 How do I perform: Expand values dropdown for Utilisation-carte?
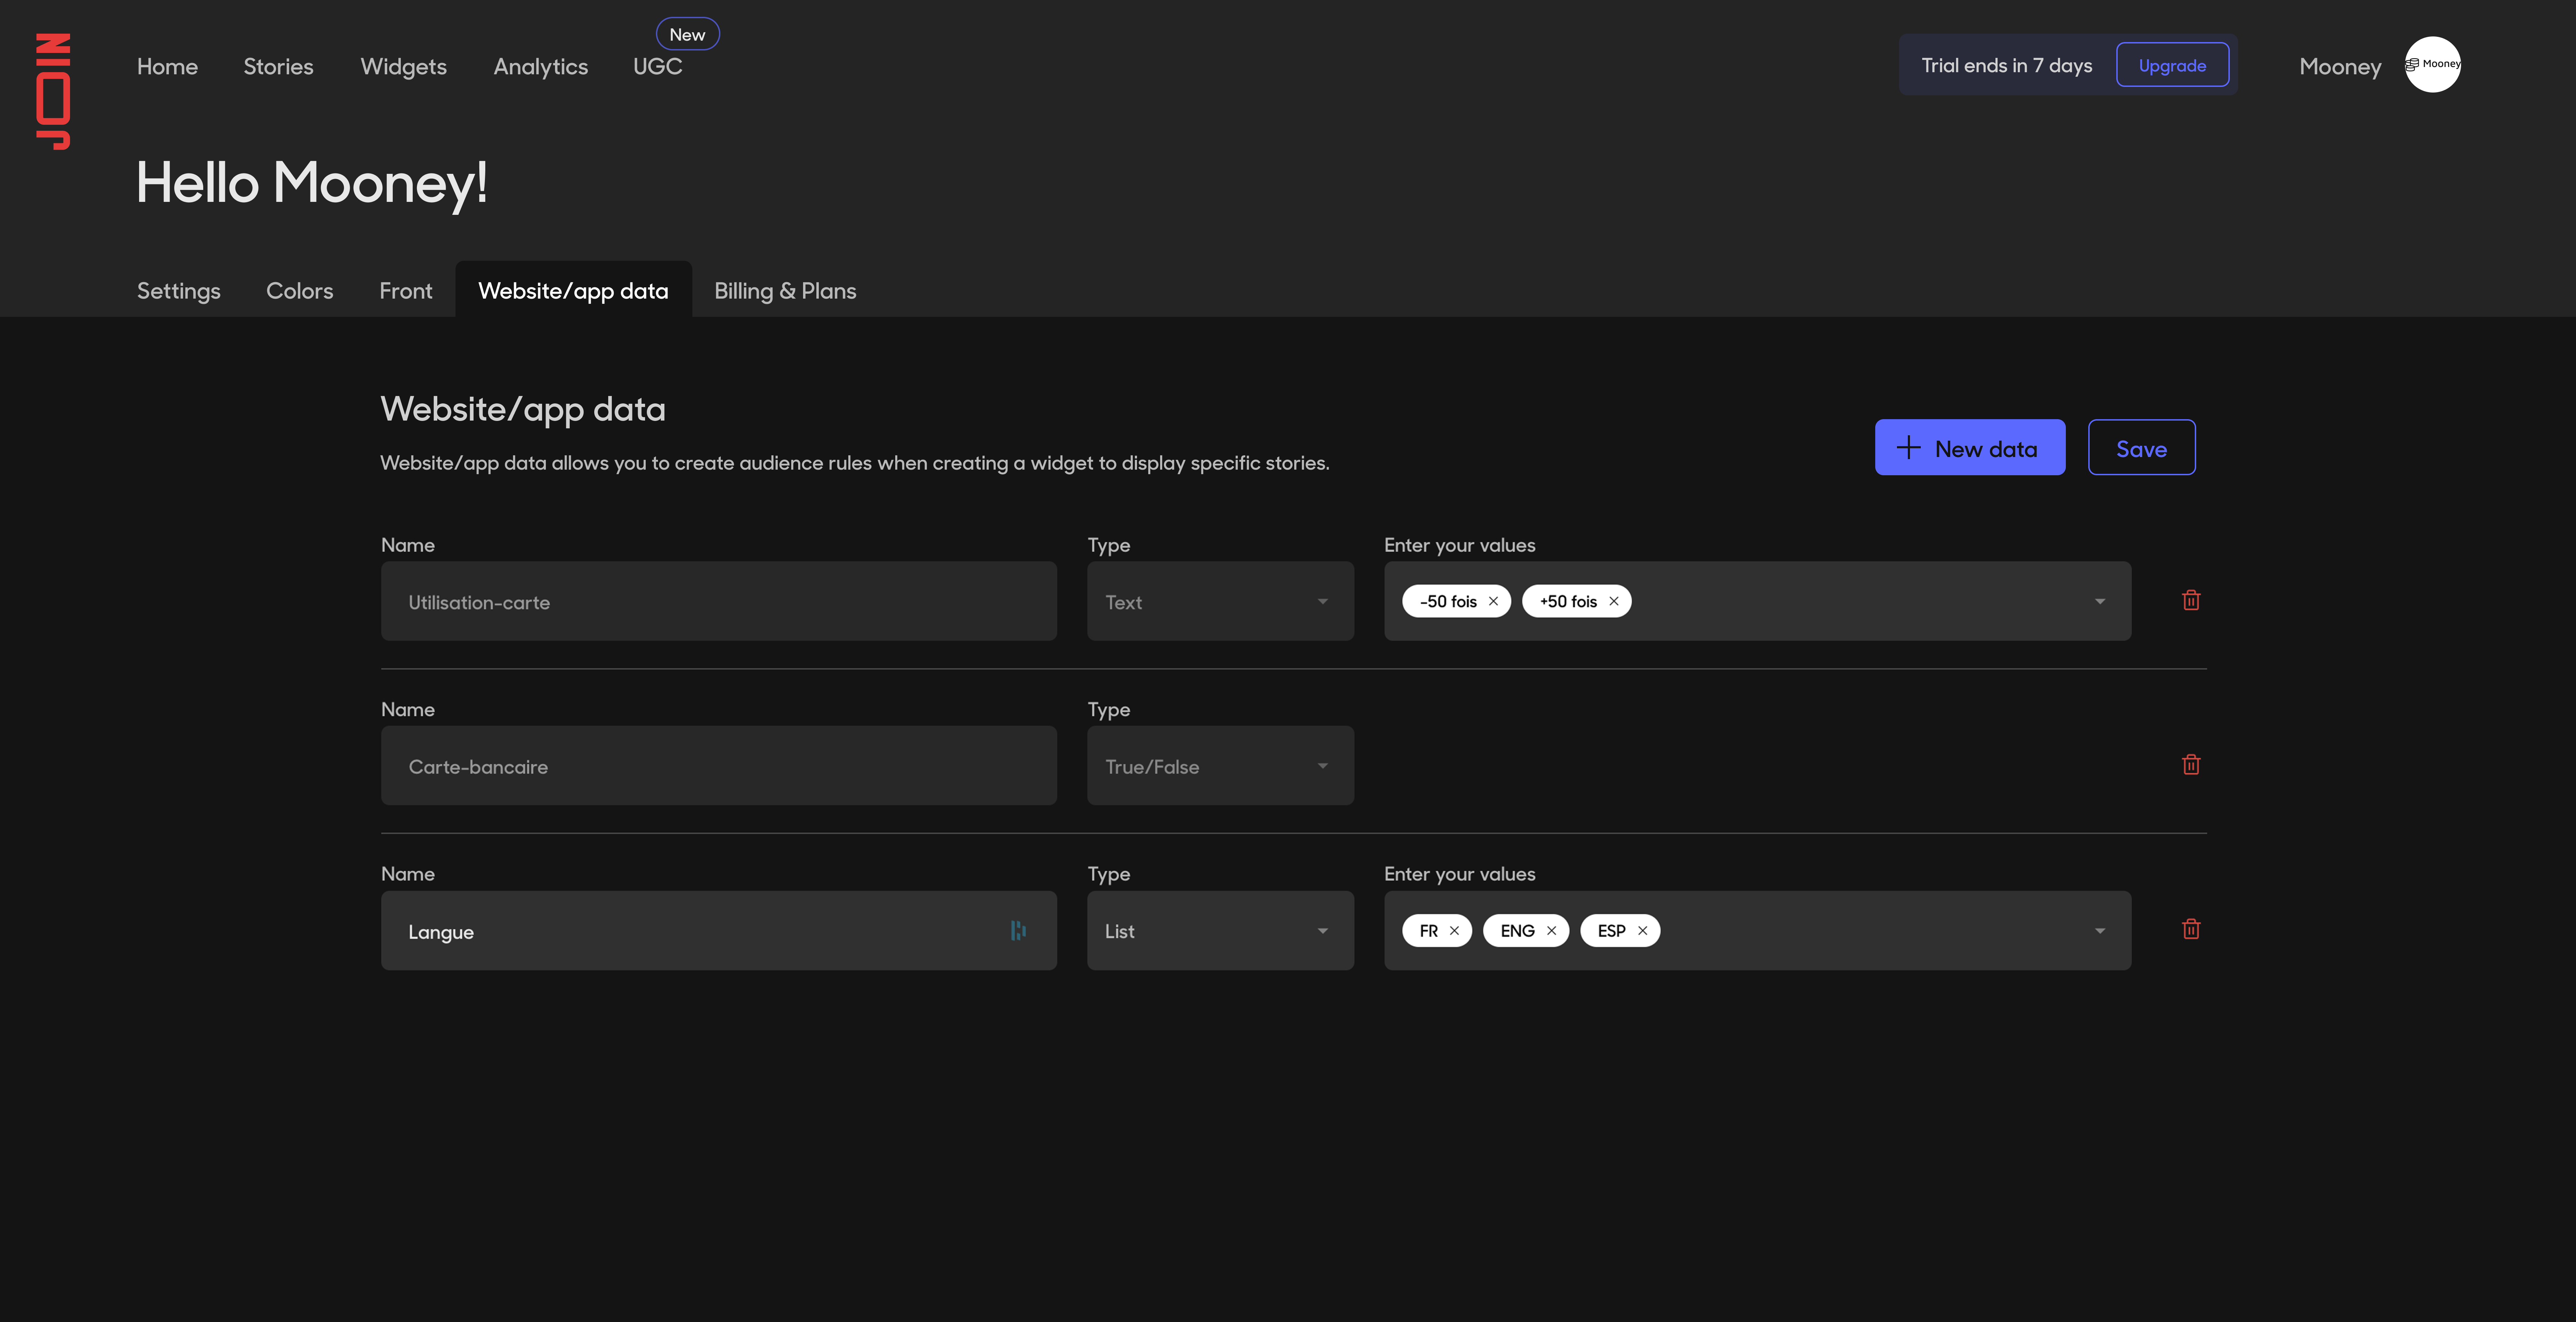2099,602
